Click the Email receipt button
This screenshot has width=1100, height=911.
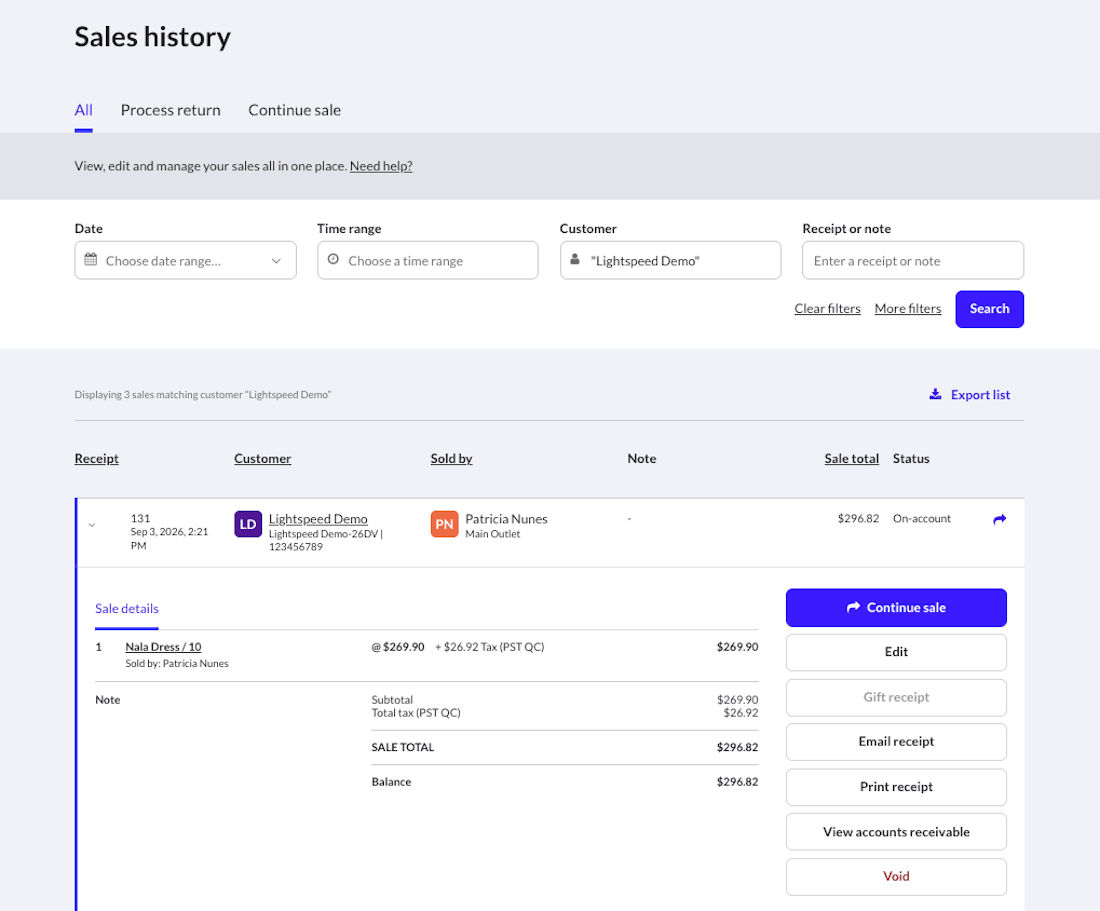click(x=896, y=742)
